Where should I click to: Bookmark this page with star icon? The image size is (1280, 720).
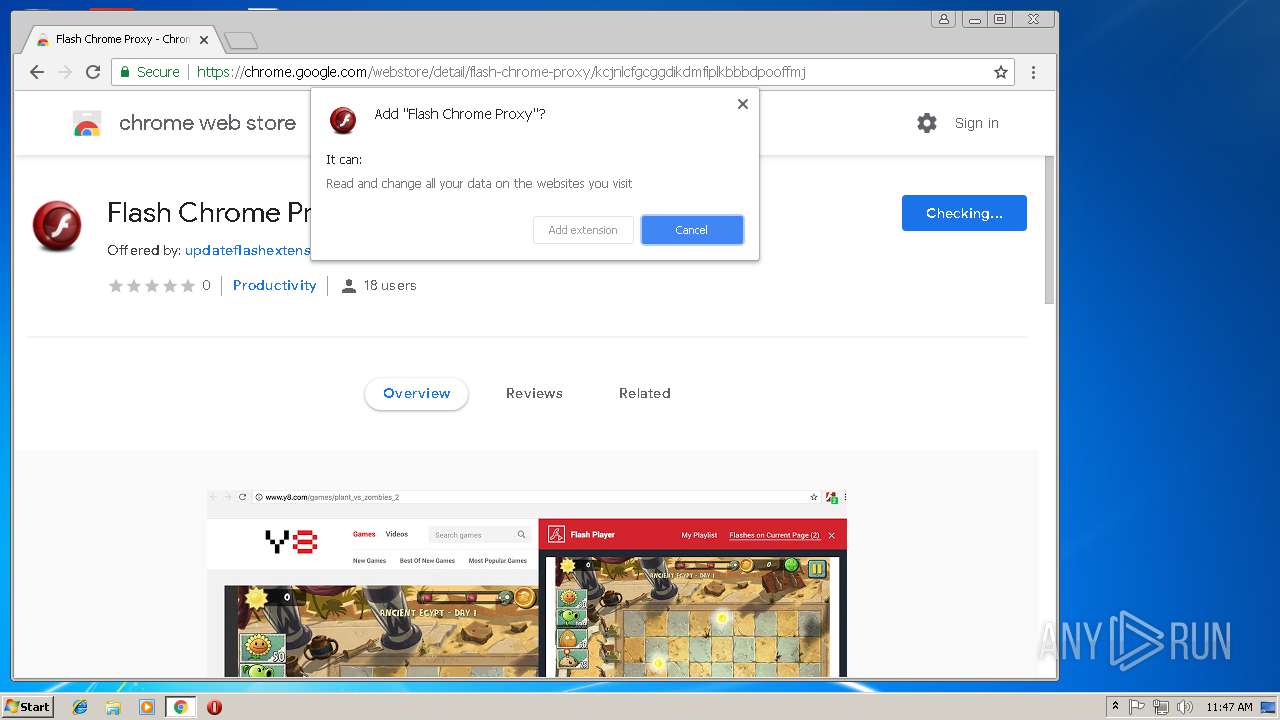tap(1000, 72)
